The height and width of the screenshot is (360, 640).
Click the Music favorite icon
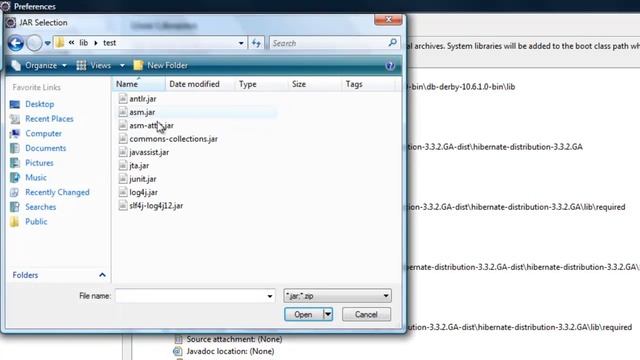(x=15, y=178)
